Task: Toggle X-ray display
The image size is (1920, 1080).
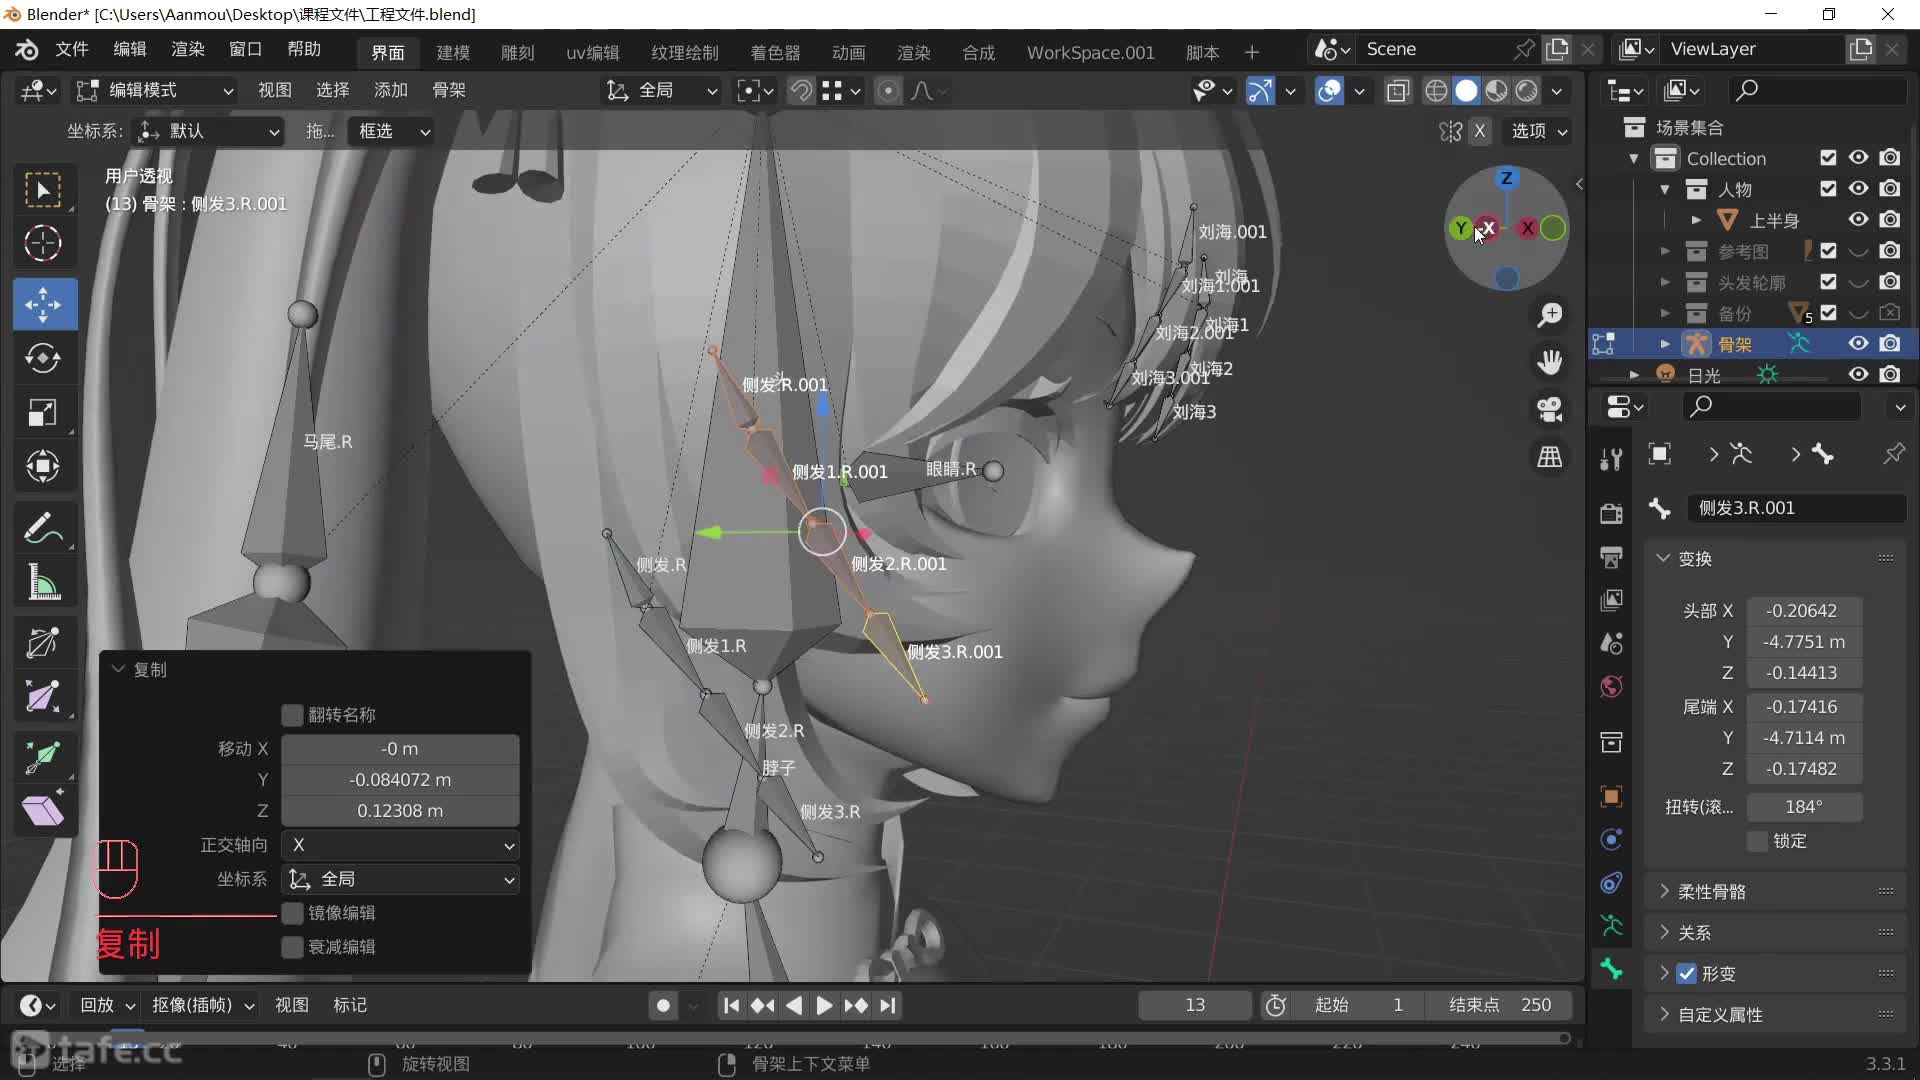Action: pos(1398,91)
